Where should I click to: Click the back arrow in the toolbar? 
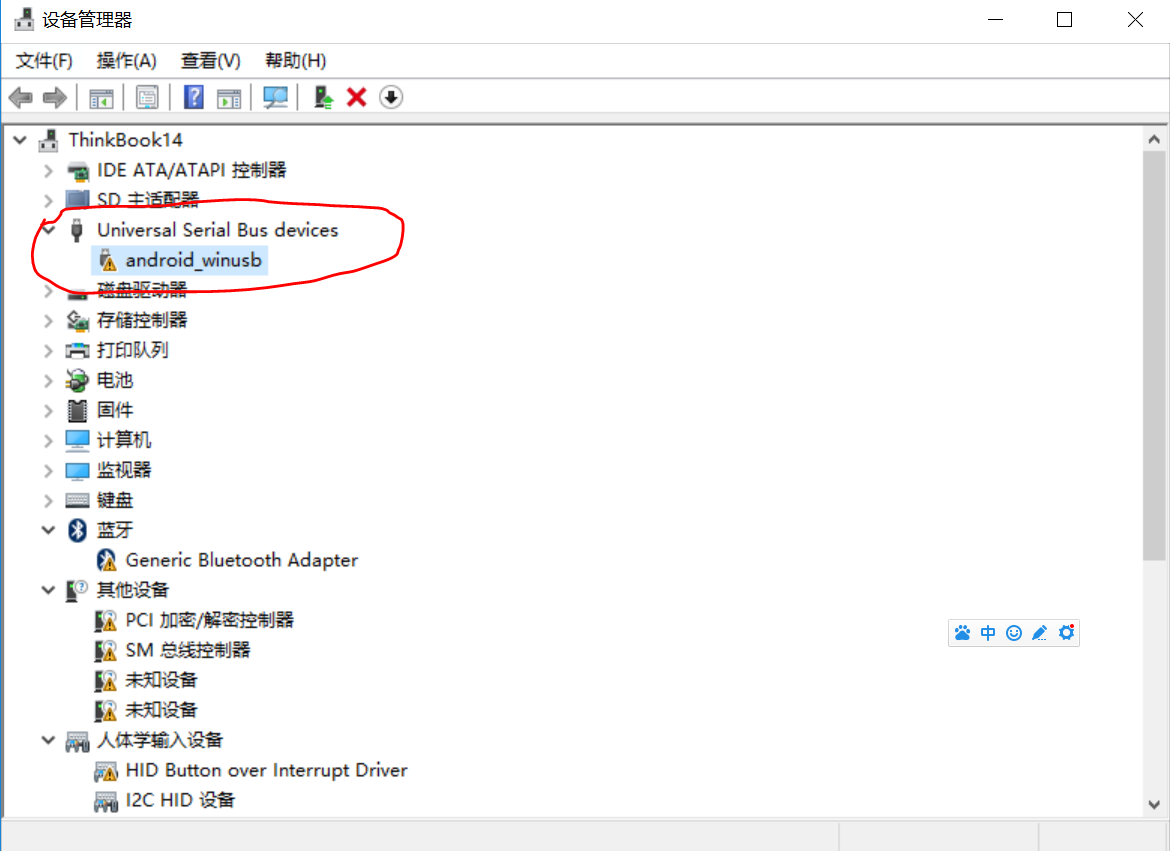(20, 97)
